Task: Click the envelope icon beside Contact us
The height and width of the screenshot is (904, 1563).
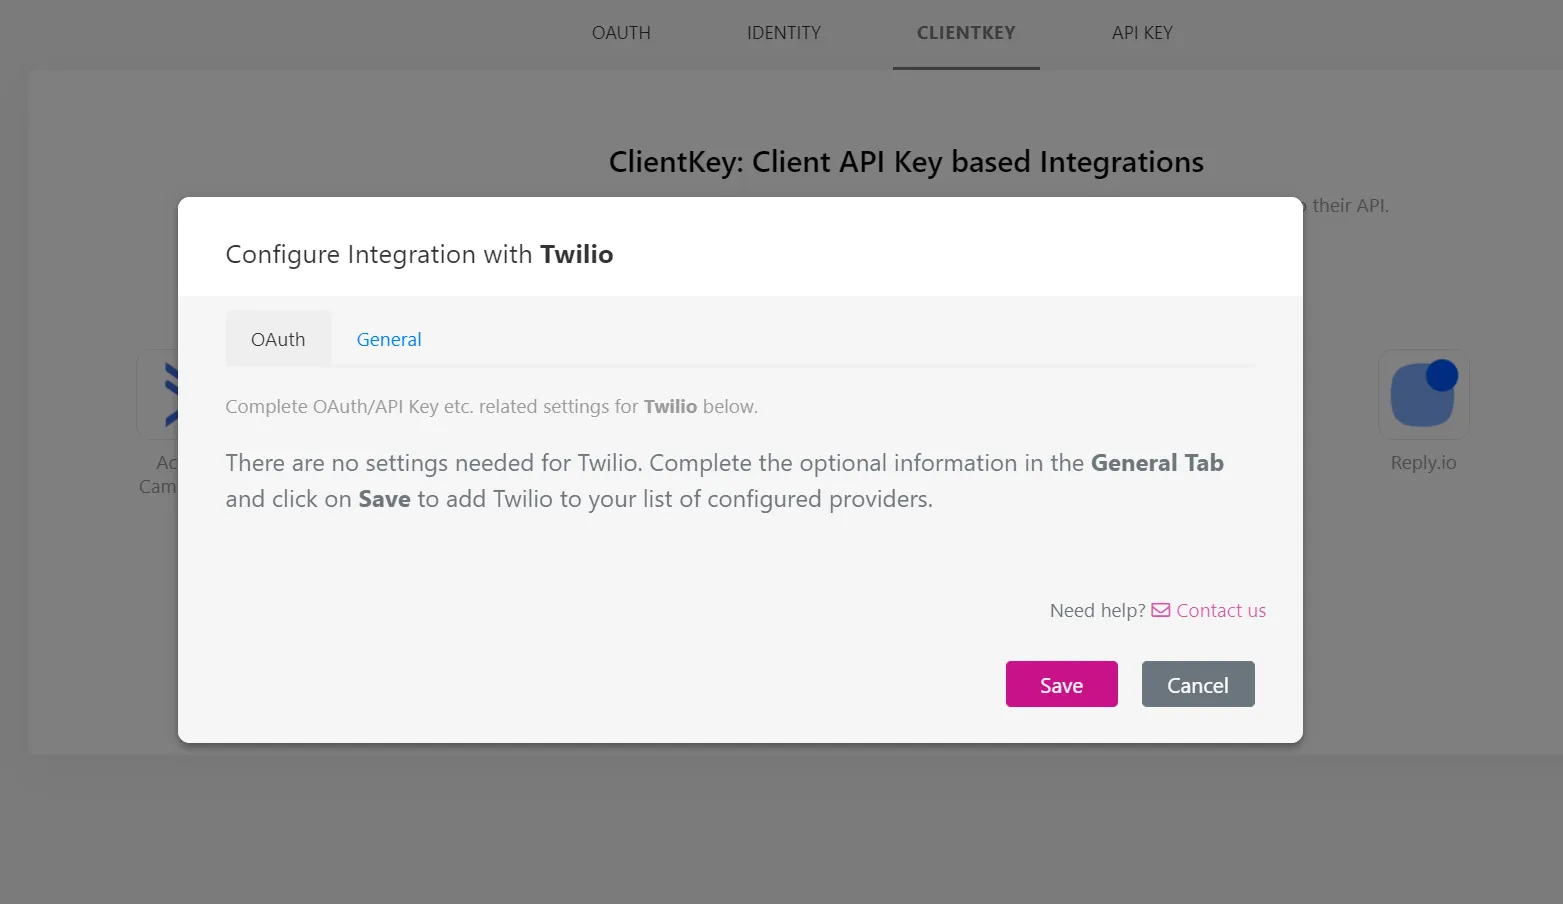Action: (1161, 610)
